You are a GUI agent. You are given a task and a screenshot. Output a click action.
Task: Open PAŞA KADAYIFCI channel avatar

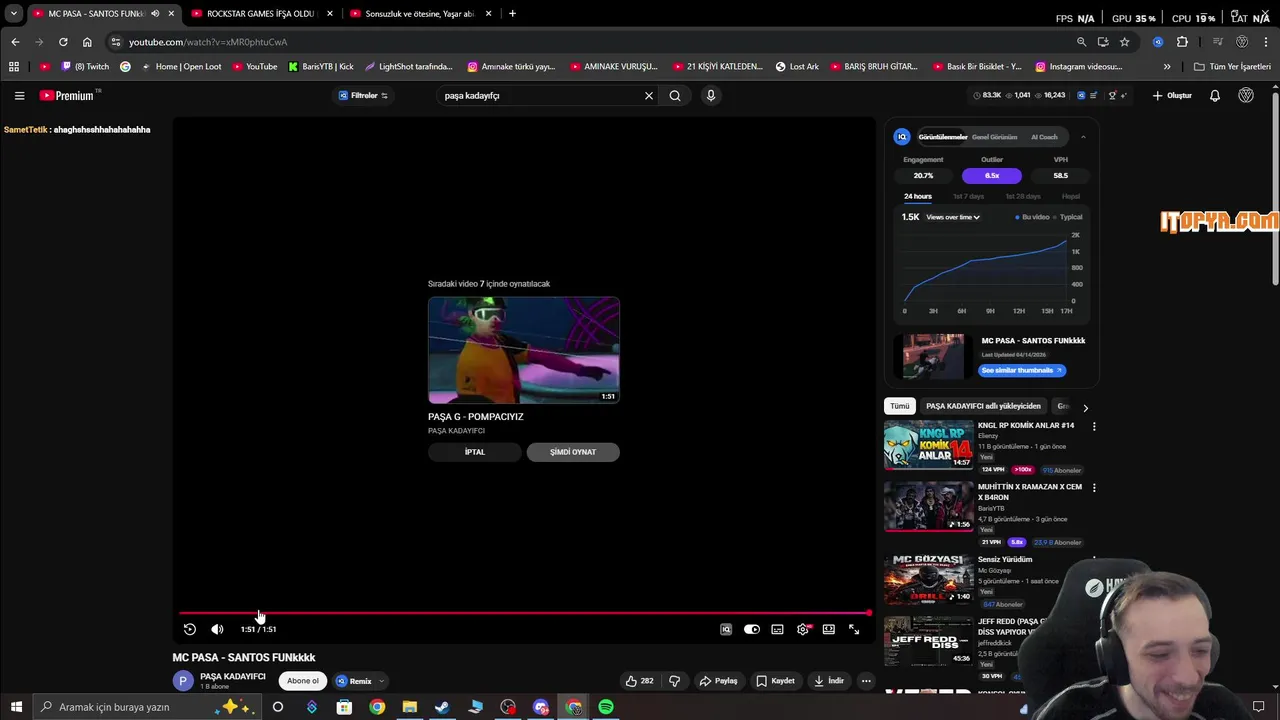click(x=183, y=681)
